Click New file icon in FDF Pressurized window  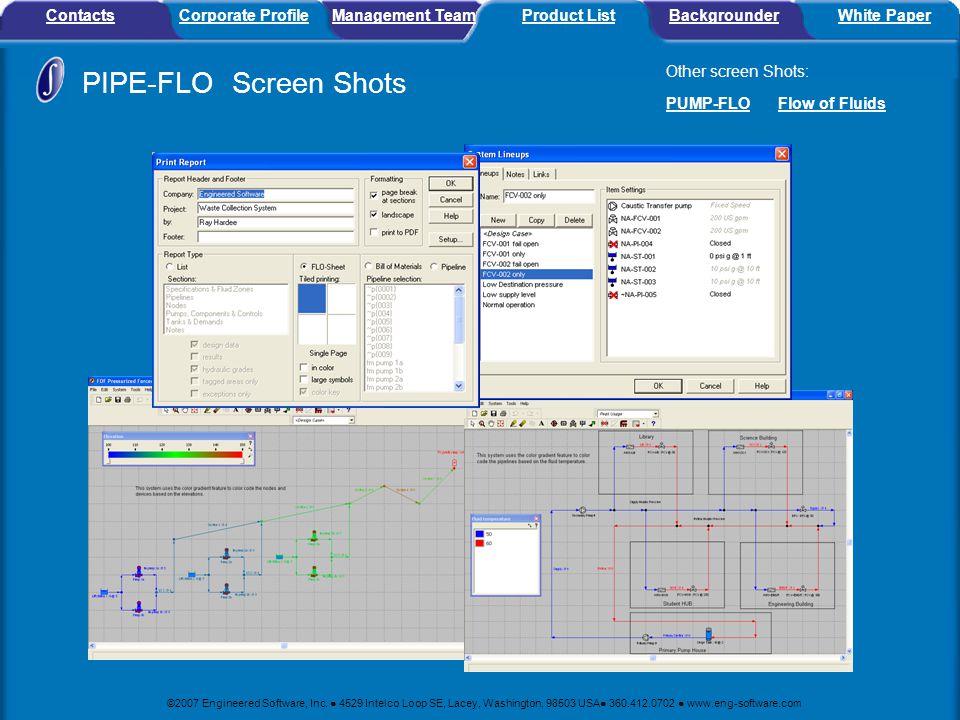[99, 400]
